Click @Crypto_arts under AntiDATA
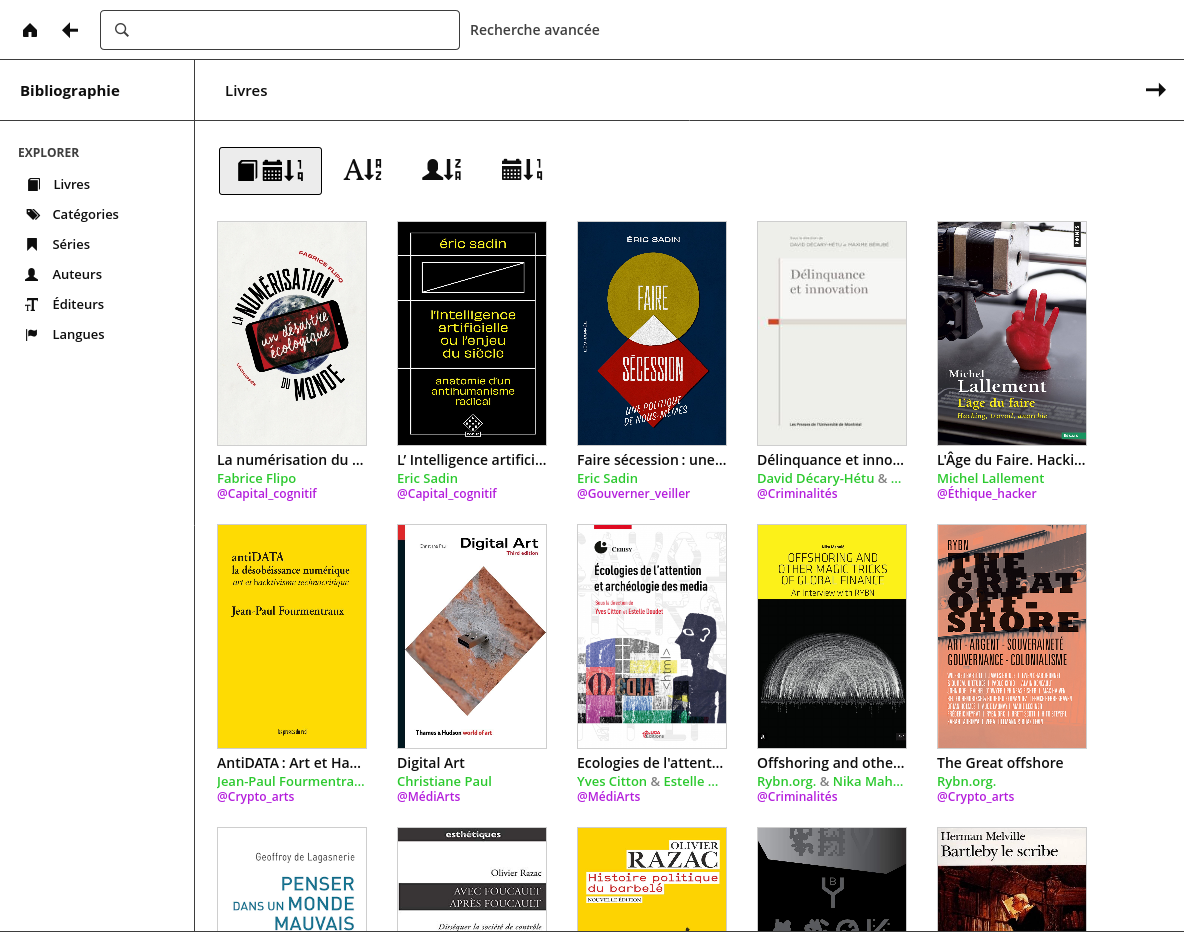Image resolution: width=1184 pixels, height=932 pixels. coord(255,796)
